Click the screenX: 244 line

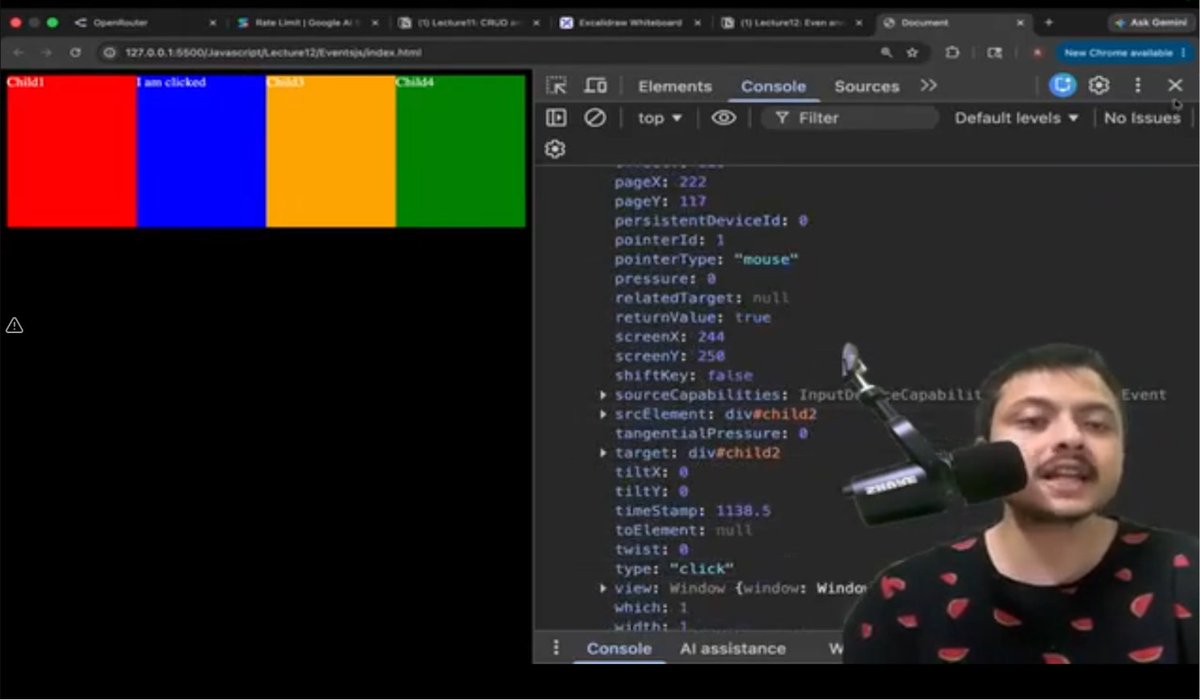coord(669,337)
